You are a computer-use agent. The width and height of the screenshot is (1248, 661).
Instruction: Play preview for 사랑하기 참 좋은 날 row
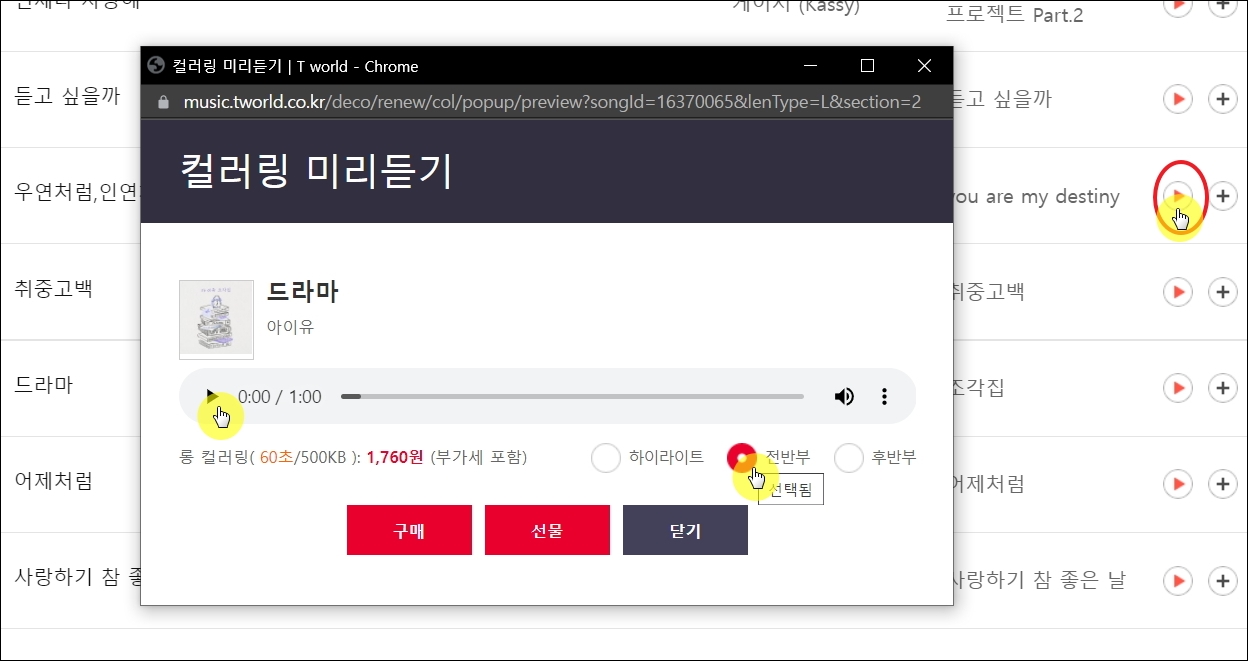(x=1178, y=580)
